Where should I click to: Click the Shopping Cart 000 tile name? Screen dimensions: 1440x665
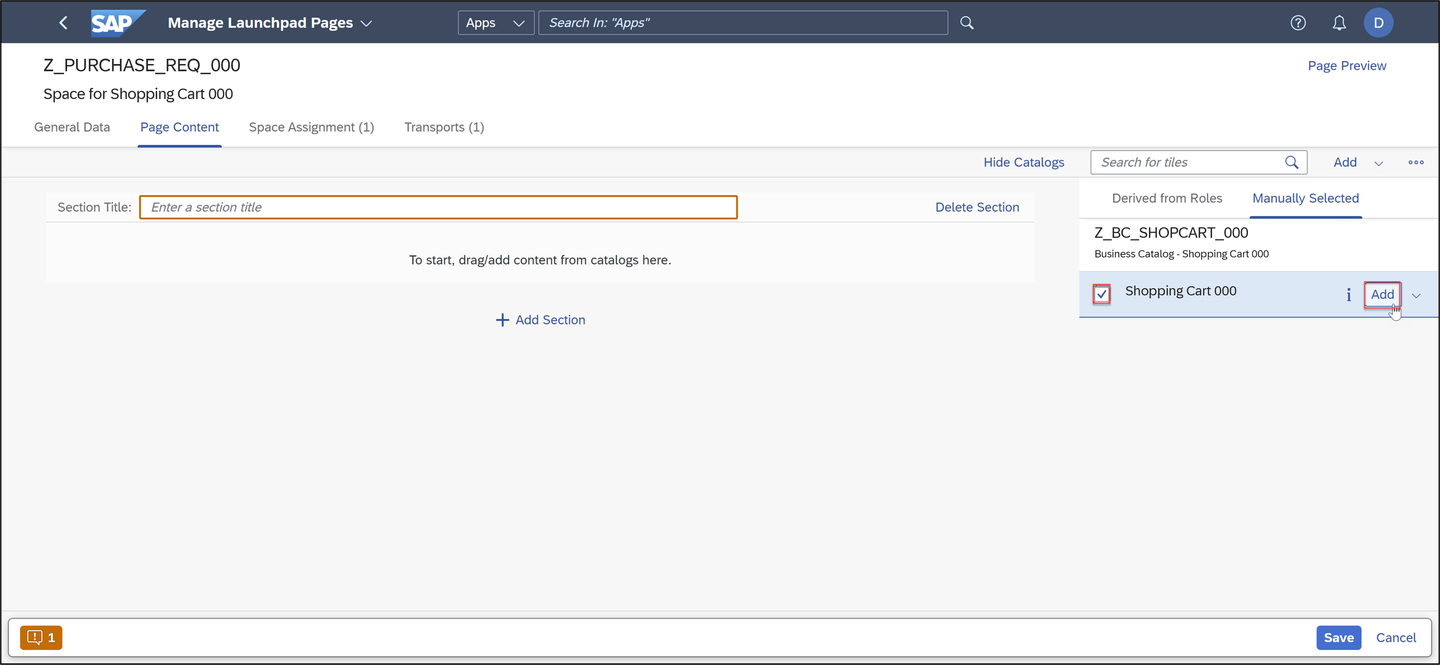(1181, 291)
